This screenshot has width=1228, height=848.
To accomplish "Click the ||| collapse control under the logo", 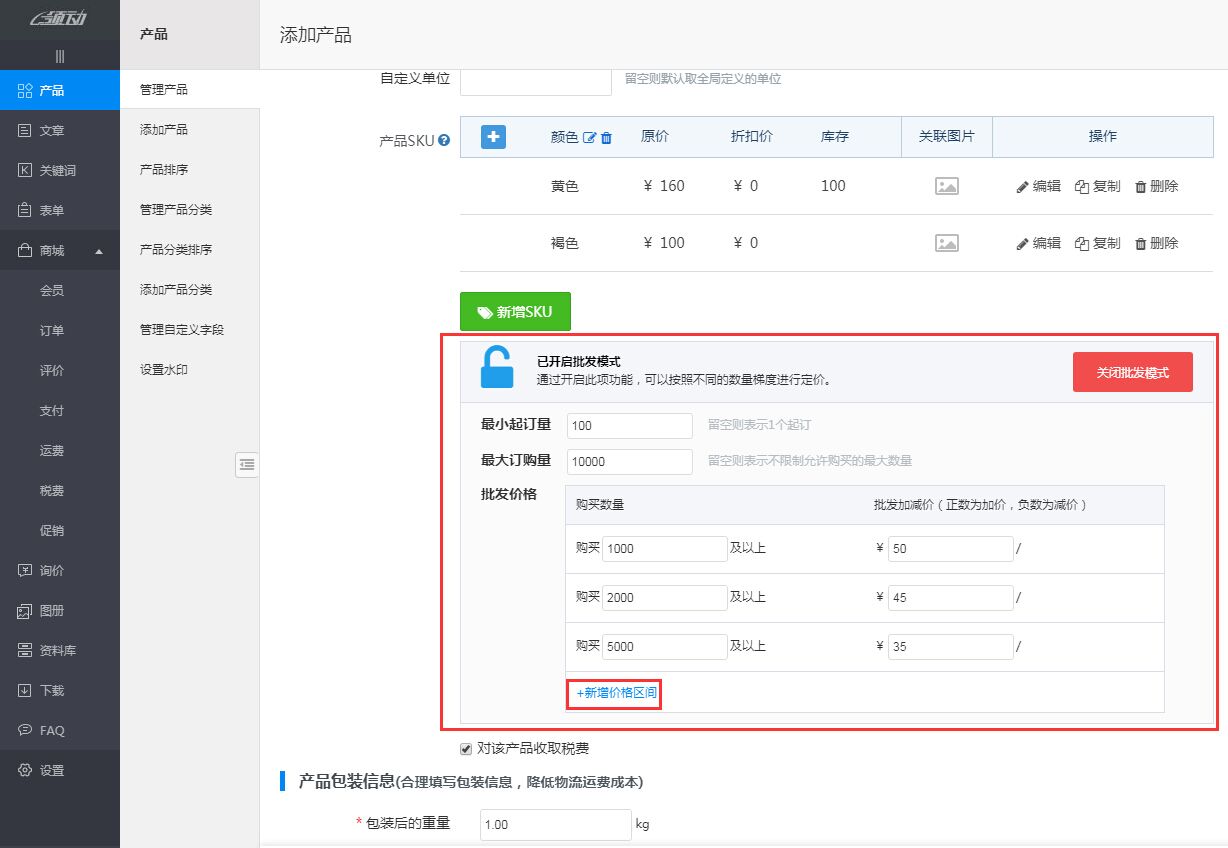I will [x=59, y=56].
